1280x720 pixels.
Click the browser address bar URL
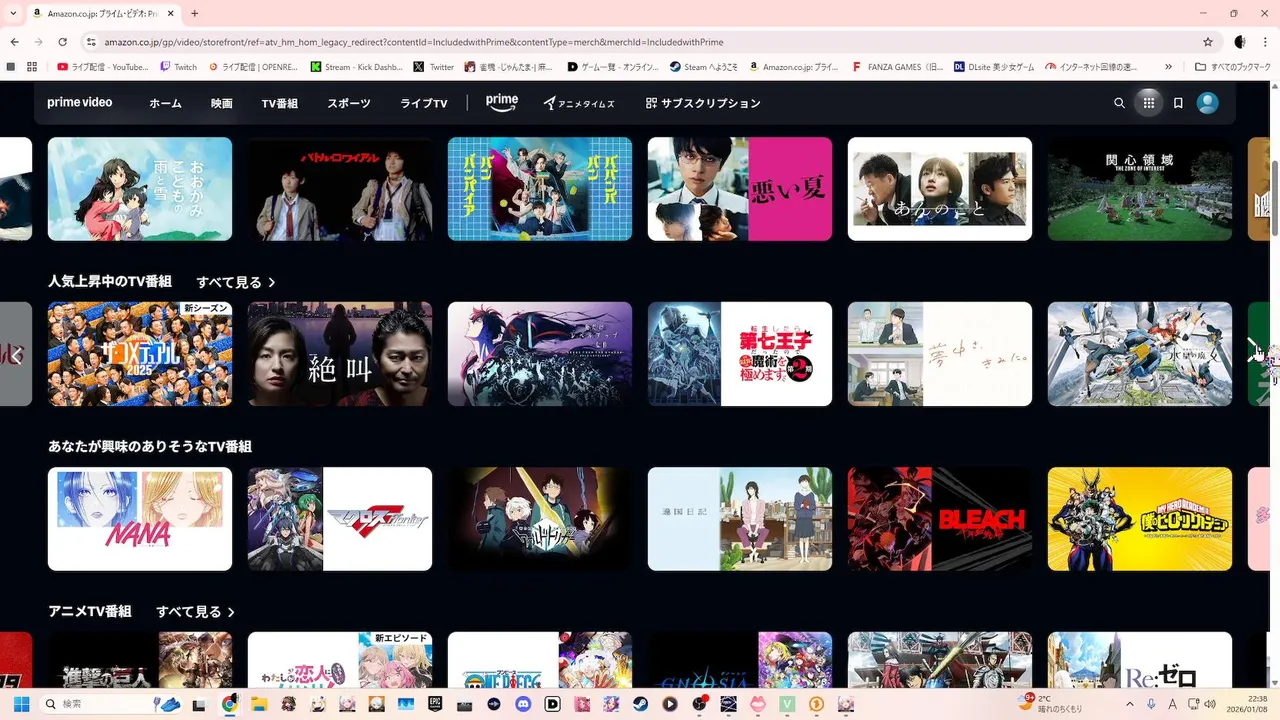click(x=413, y=42)
